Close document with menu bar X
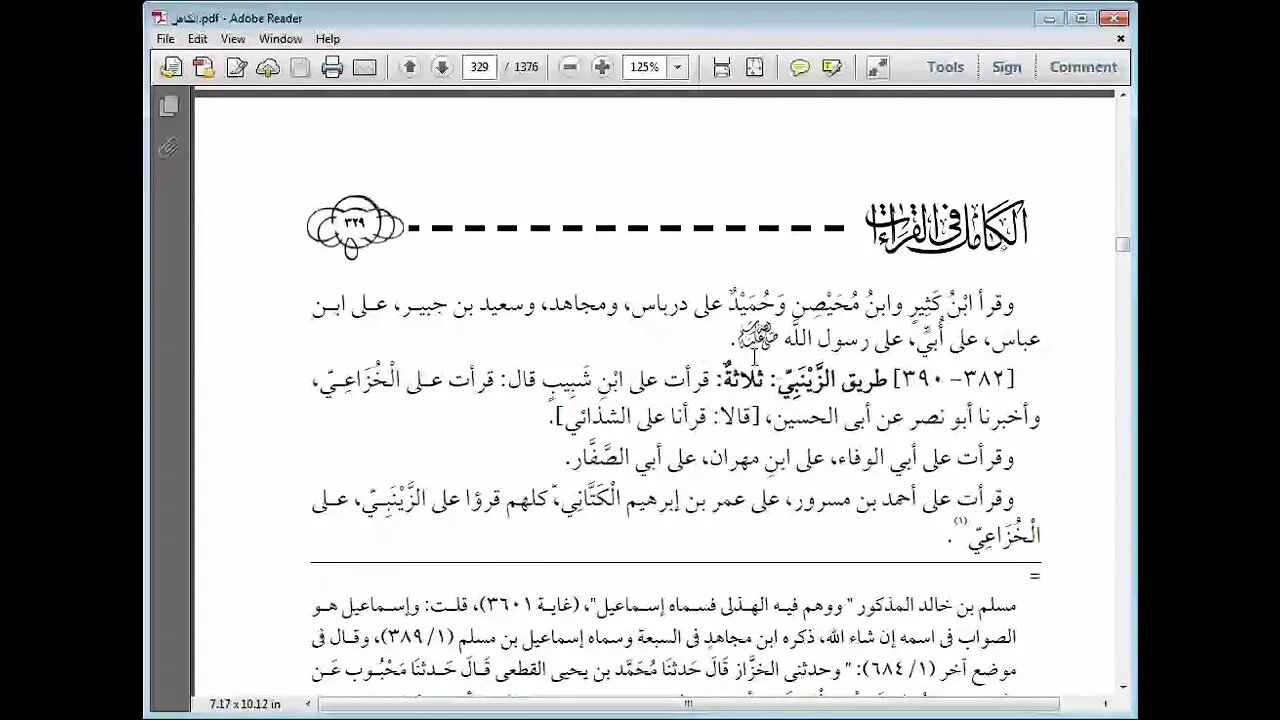Image resolution: width=1280 pixels, height=720 pixels. pyautogui.click(x=1121, y=39)
